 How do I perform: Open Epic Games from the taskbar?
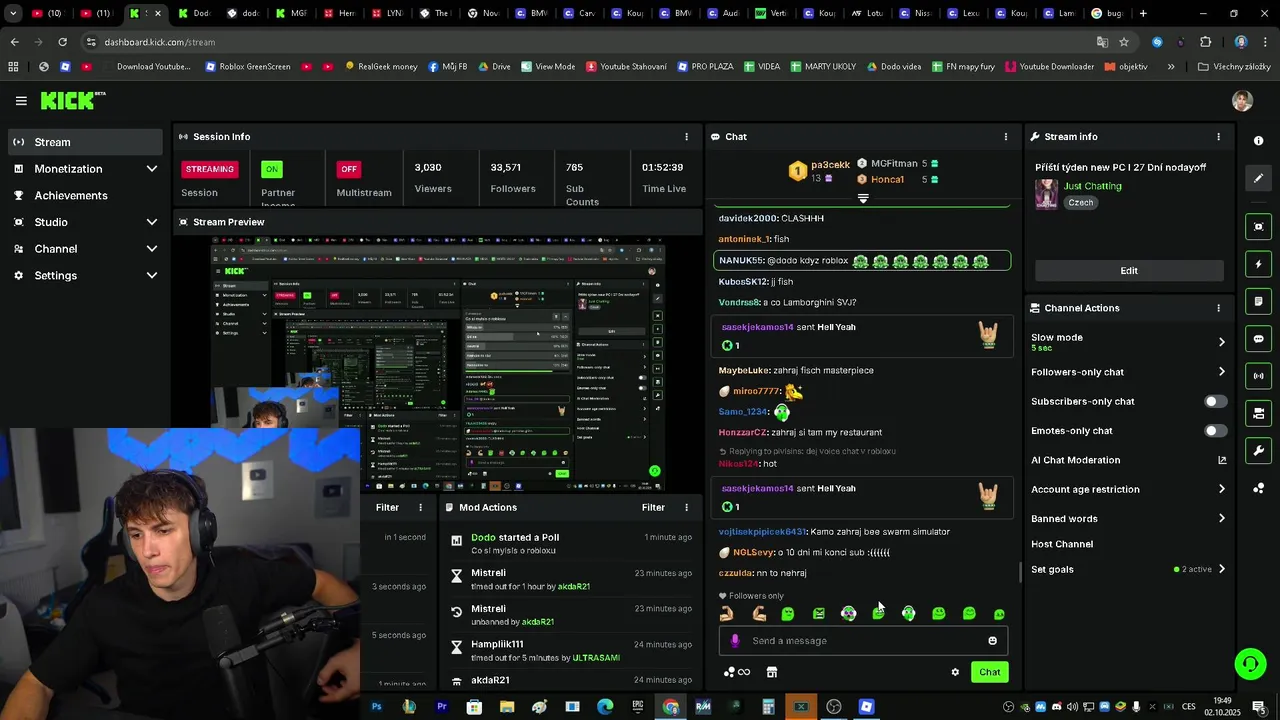click(638, 707)
